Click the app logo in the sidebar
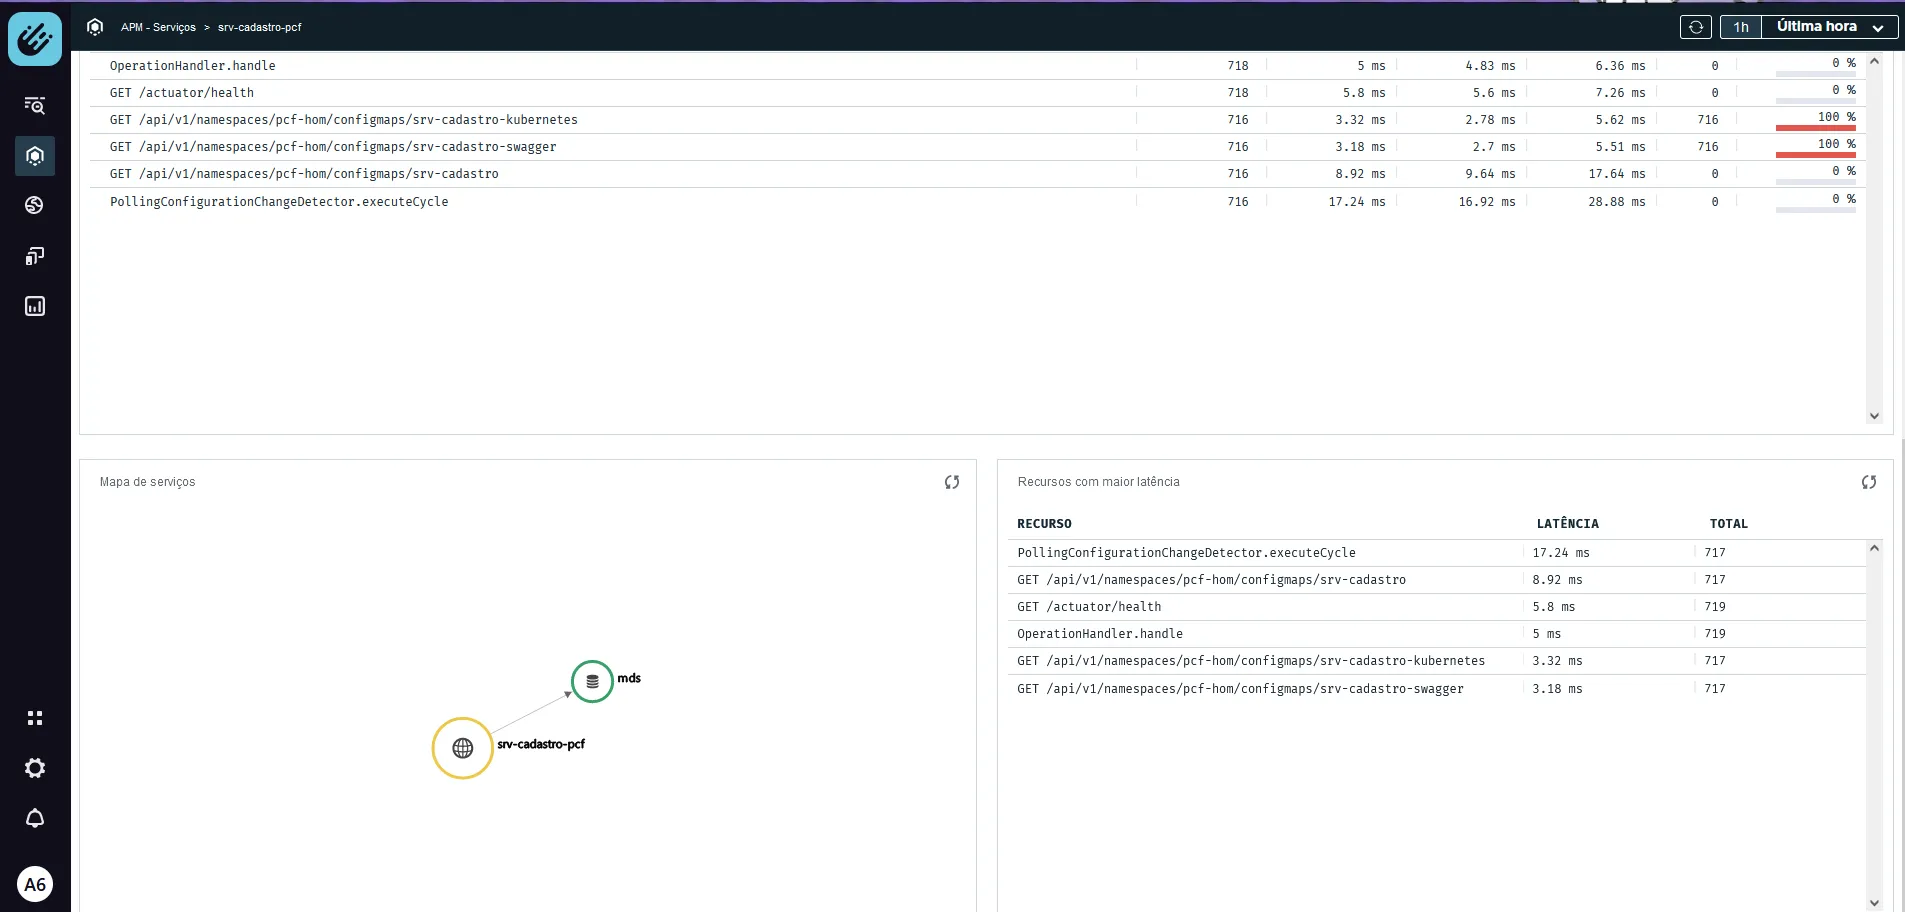The width and height of the screenshot is (1905, 912). click(35, 39)
